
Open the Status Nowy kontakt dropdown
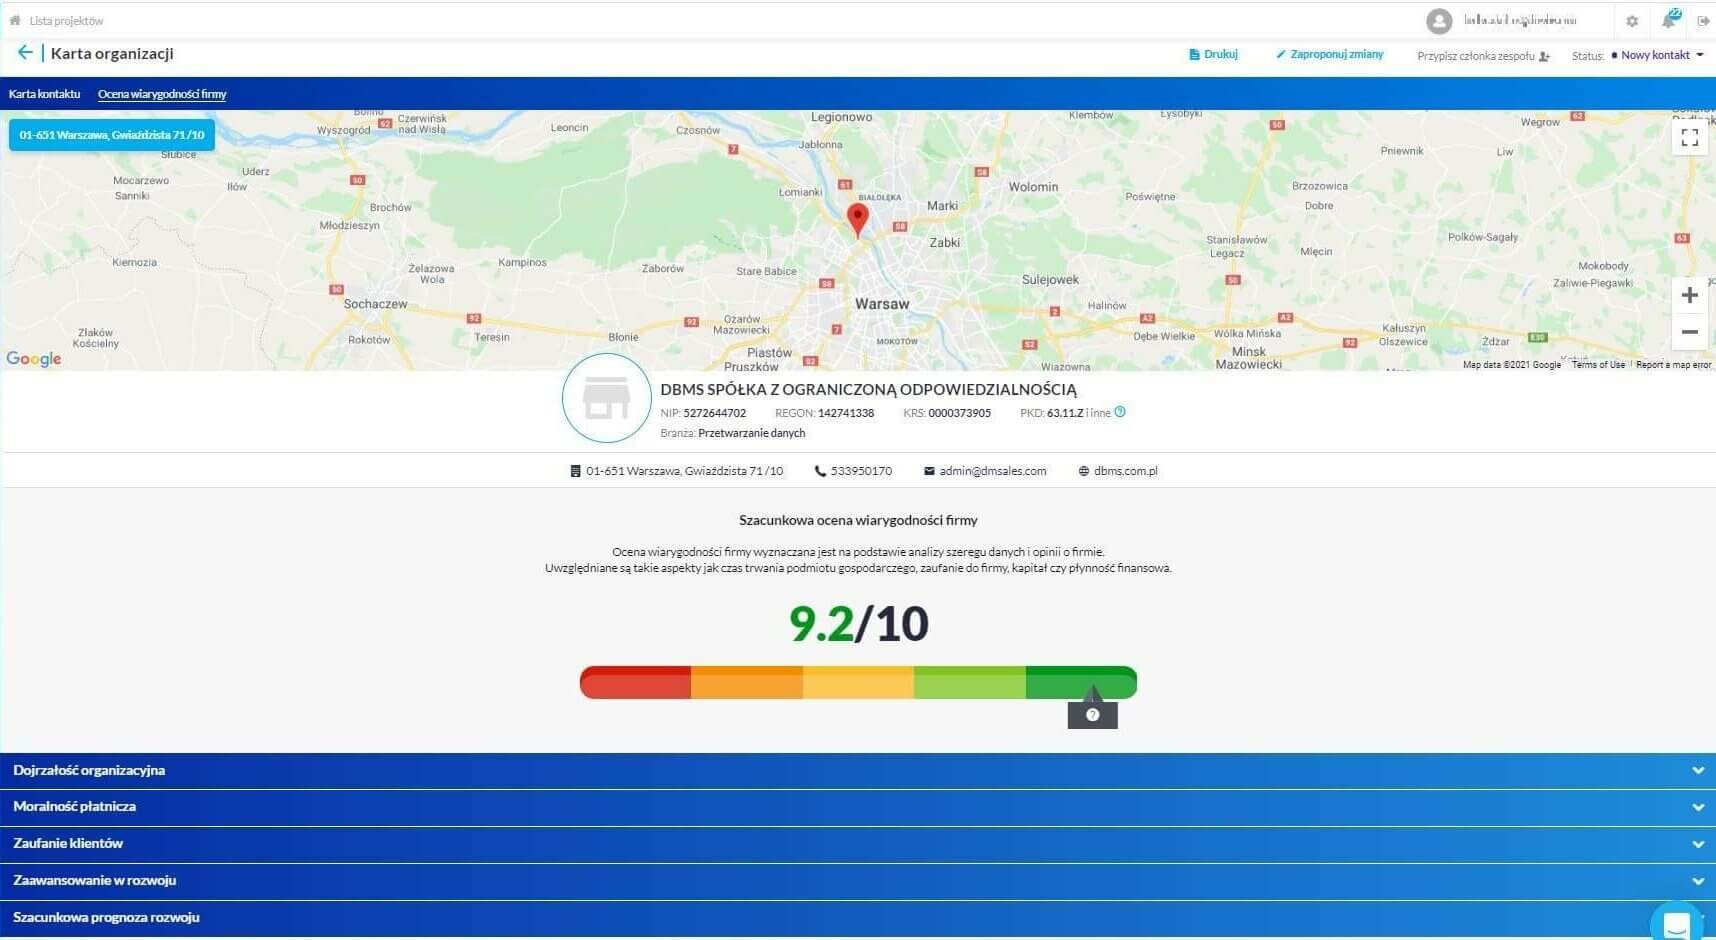pyautogui.click(x=1656, y=55)
